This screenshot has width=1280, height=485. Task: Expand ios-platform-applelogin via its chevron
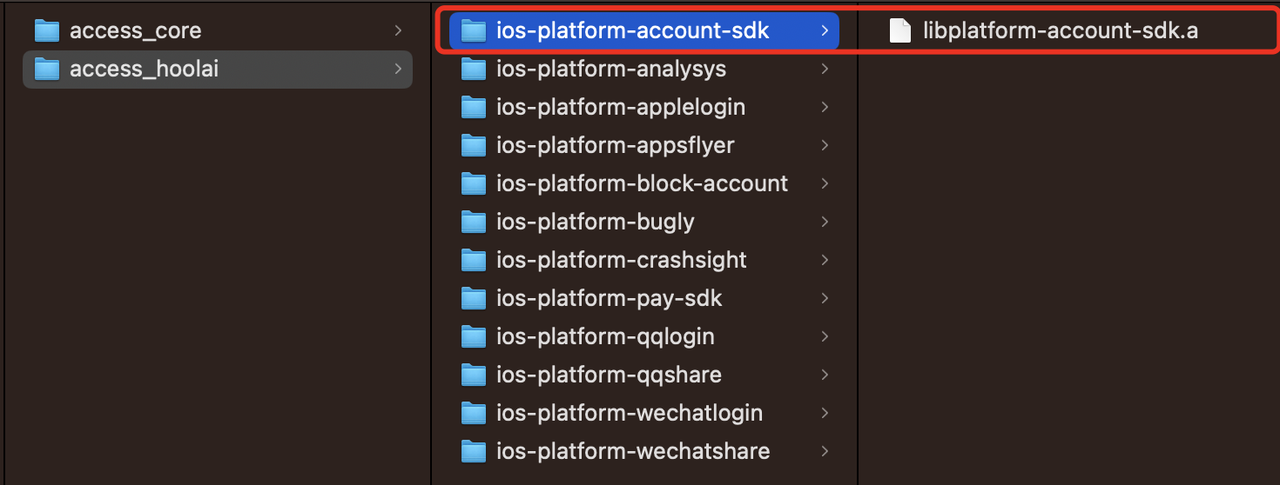824,107
